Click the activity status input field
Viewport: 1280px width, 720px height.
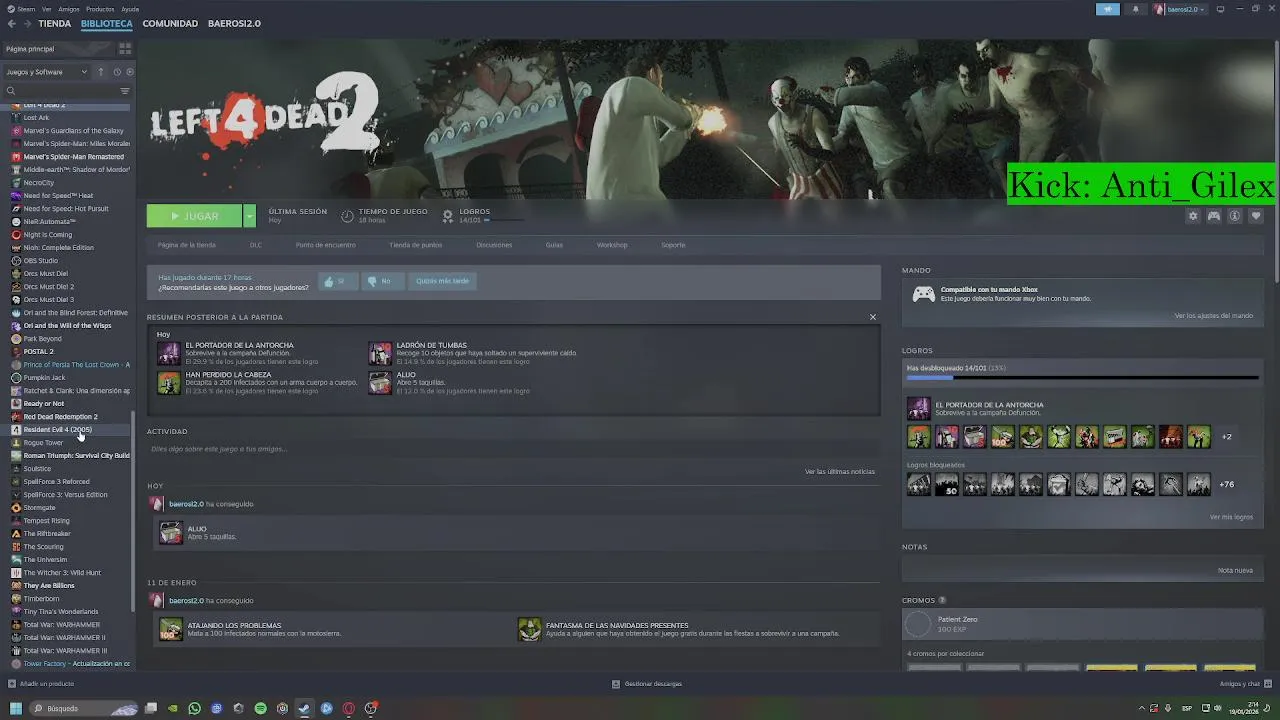pyautogui.click(x=513, y=449)
